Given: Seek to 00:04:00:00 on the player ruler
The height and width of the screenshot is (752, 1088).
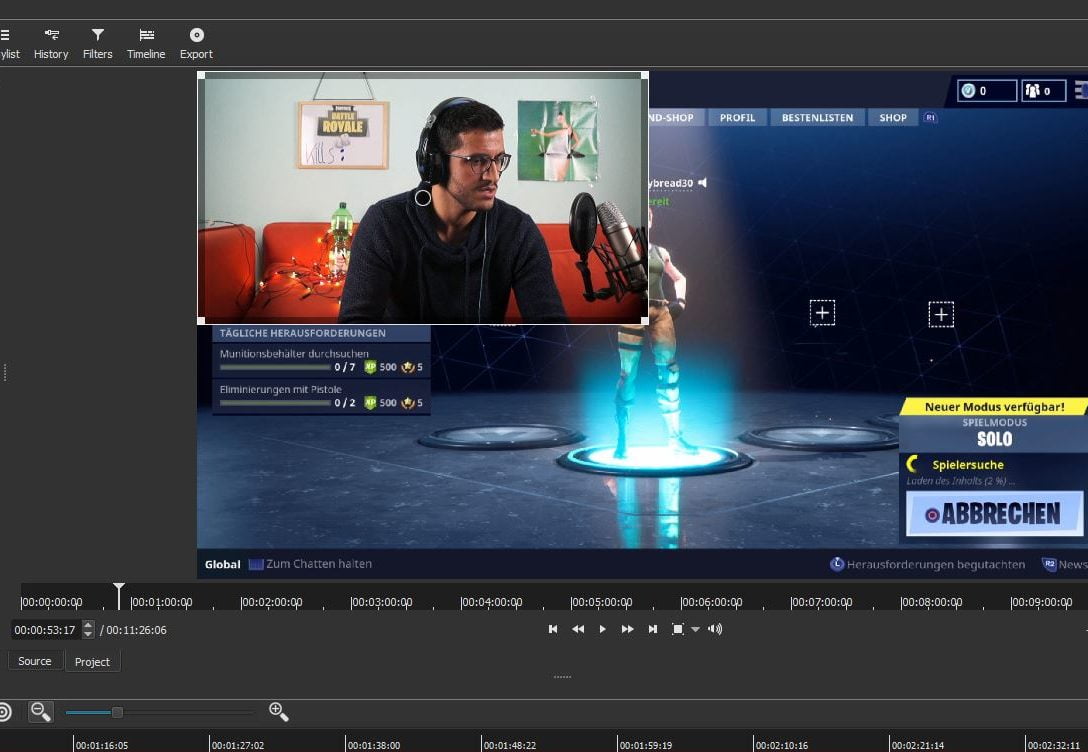Looking at the screenshot, I should (491, 602).
